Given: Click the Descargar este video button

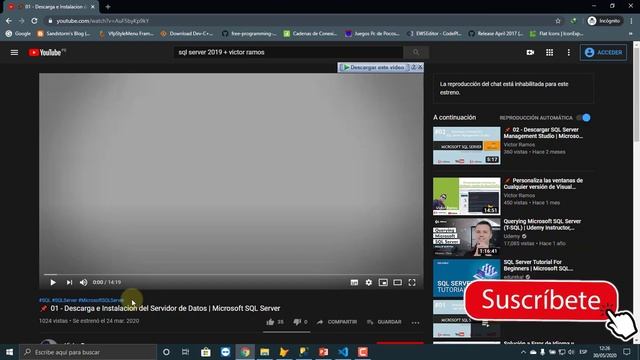Looking at the screenshot, I should point(373,67).
